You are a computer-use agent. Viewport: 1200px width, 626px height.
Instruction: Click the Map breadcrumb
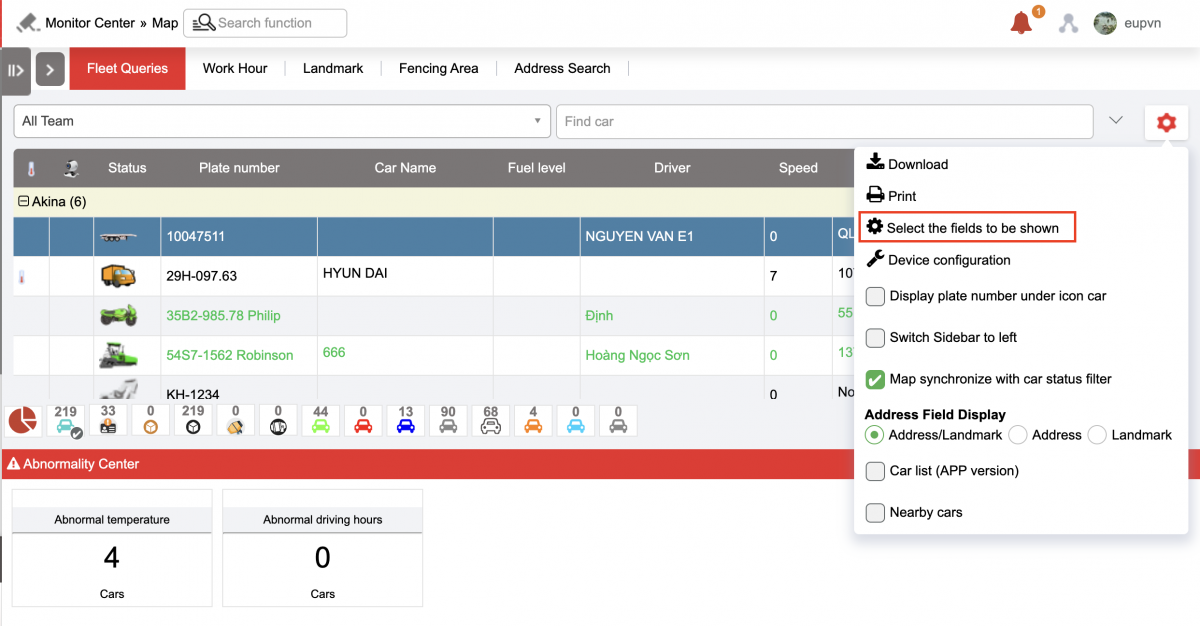pos(165,23)
